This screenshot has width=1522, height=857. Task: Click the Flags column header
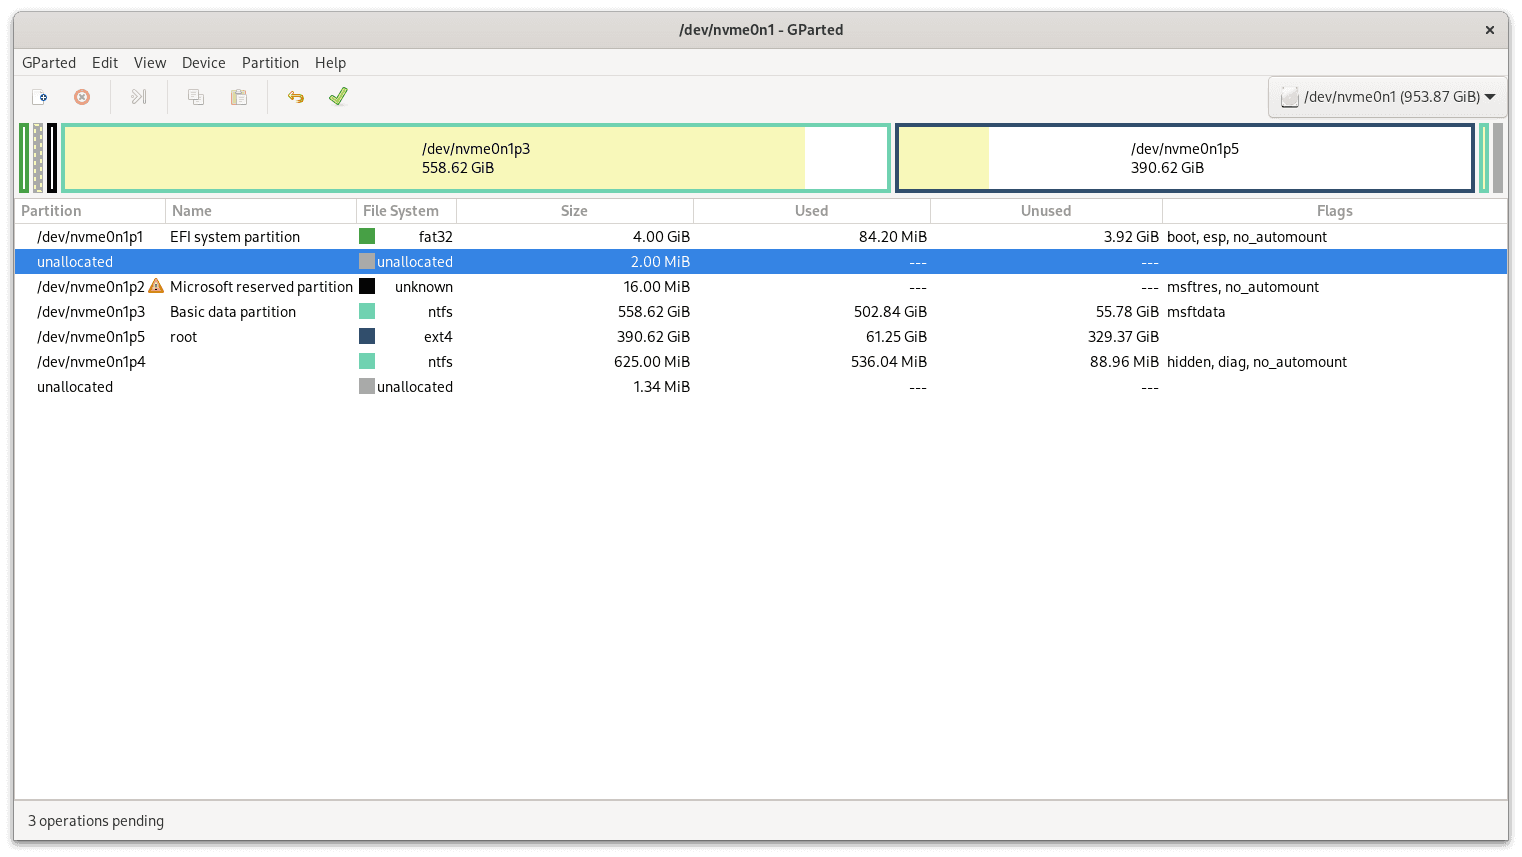1334,210
